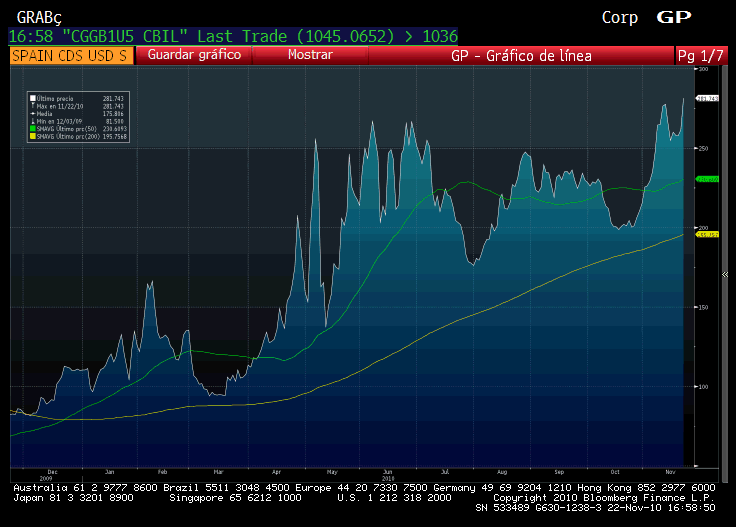Click the yellow SMAVG (200) legend swatch
Viewport: 736px width, 527px height.
tap(33, 136)
